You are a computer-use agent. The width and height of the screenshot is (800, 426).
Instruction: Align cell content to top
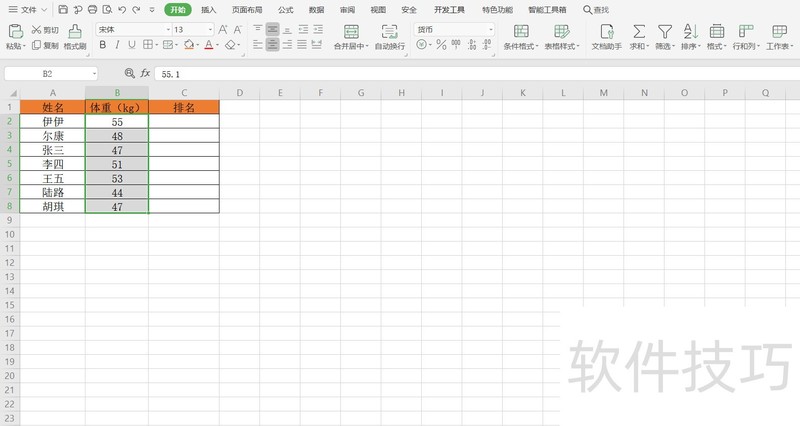[x=258, y=29]
